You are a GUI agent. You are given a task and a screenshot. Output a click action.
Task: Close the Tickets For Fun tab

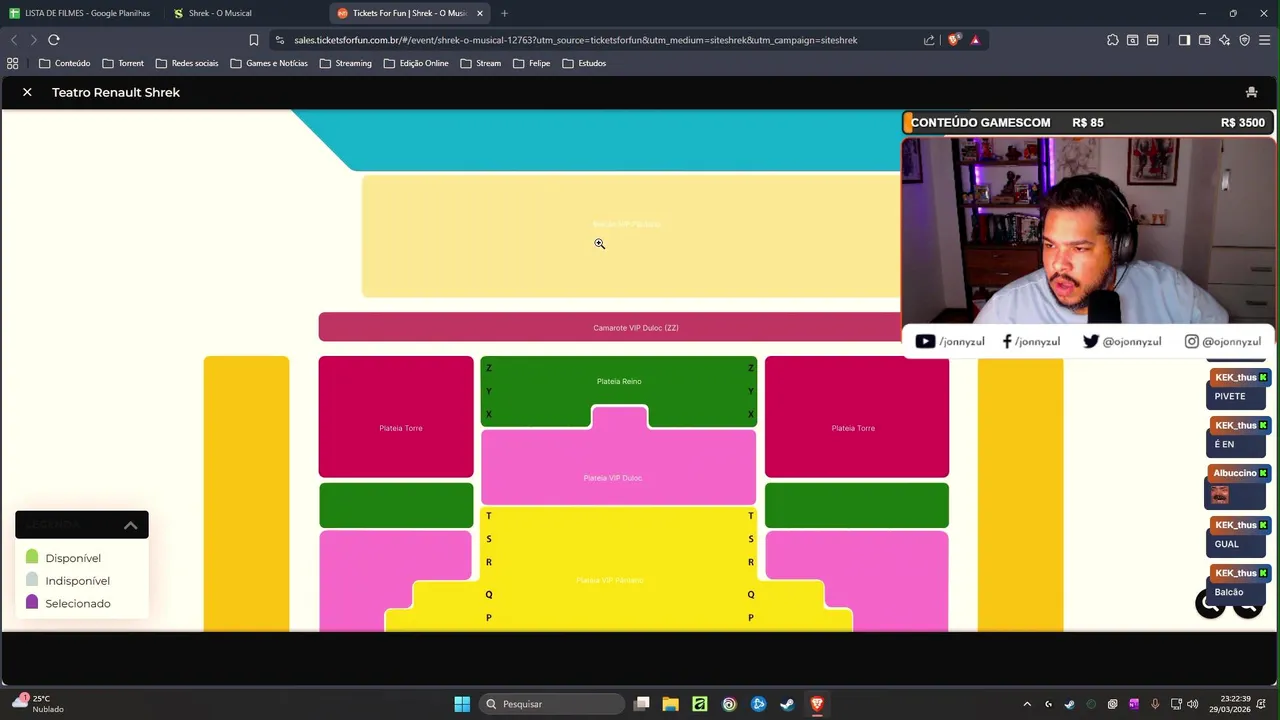tap(480, 13)
